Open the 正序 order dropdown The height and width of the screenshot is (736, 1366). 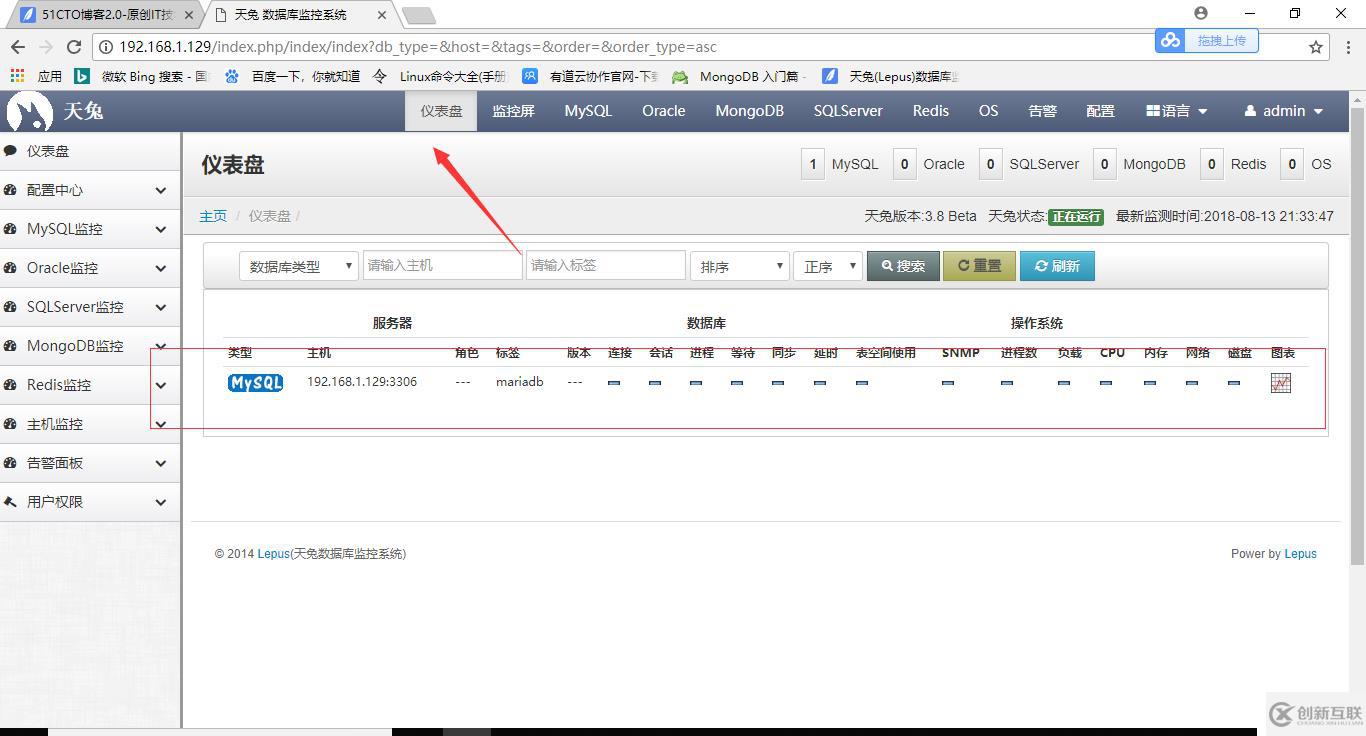click(827, 266)
